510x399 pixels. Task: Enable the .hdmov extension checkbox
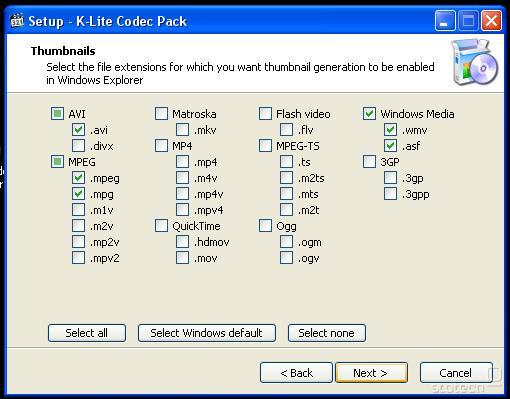coord(183,242)
